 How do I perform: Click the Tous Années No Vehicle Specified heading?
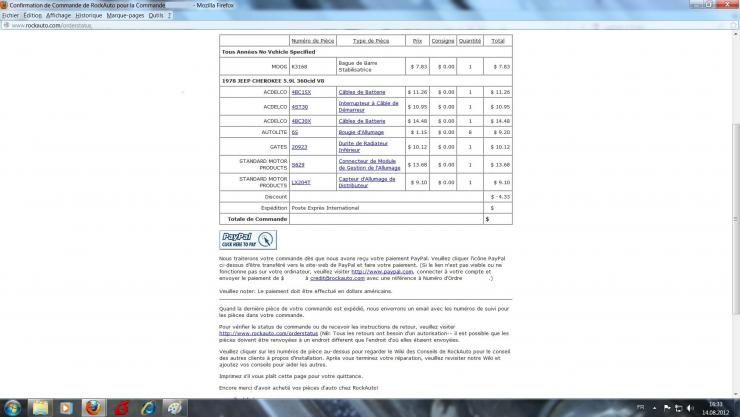pos(269,52)
